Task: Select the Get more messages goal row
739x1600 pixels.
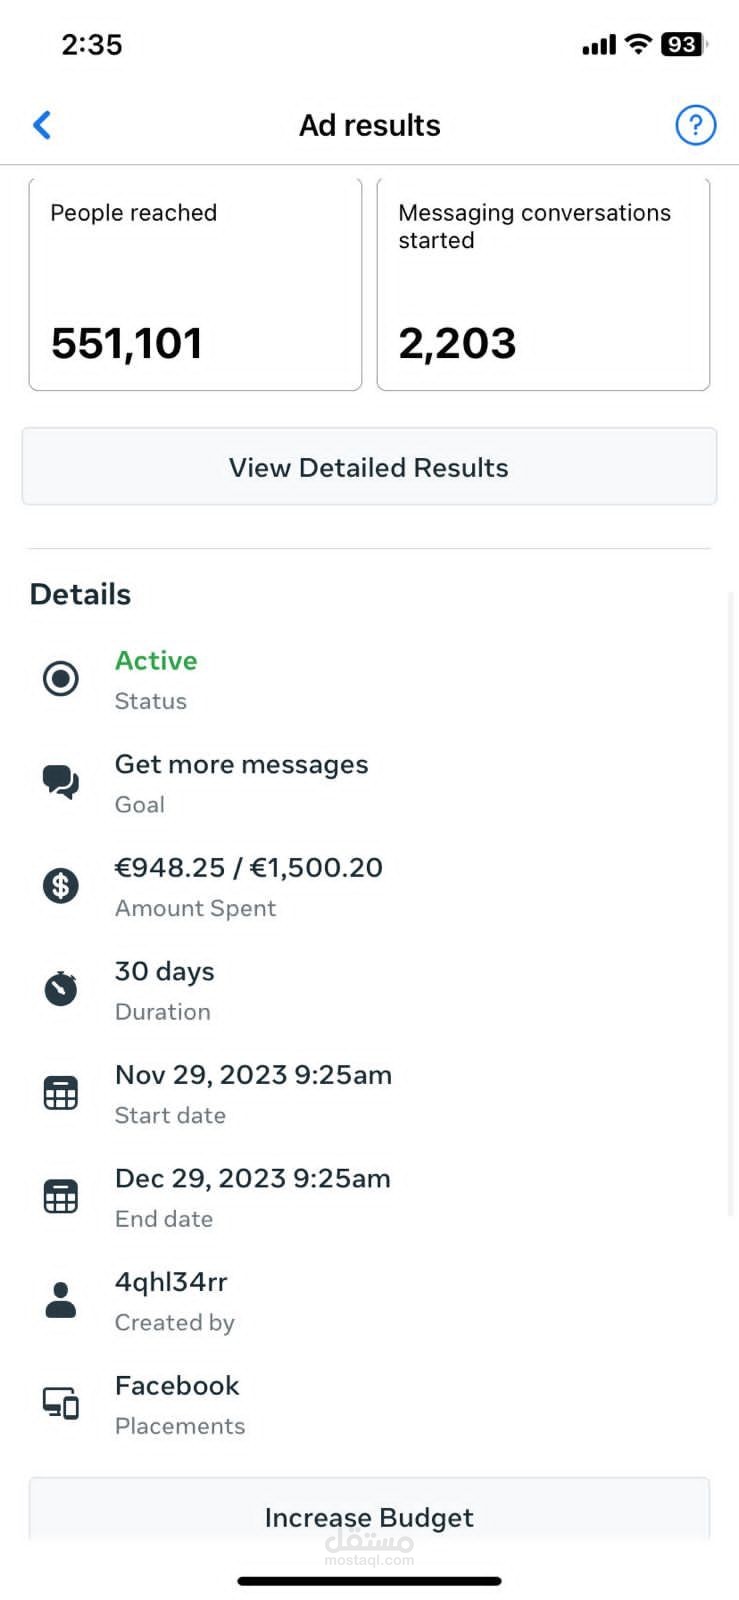Action: (241, 765)
